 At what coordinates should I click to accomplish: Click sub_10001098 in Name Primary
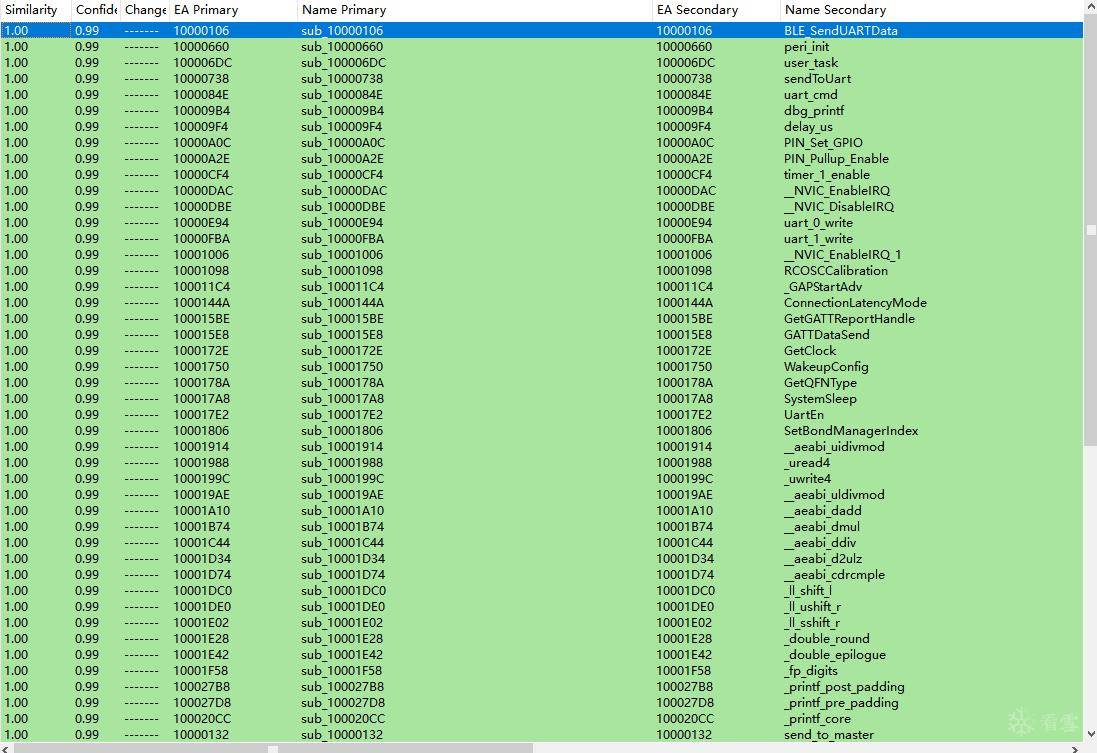pyautogui.click(x=342, y=271)
